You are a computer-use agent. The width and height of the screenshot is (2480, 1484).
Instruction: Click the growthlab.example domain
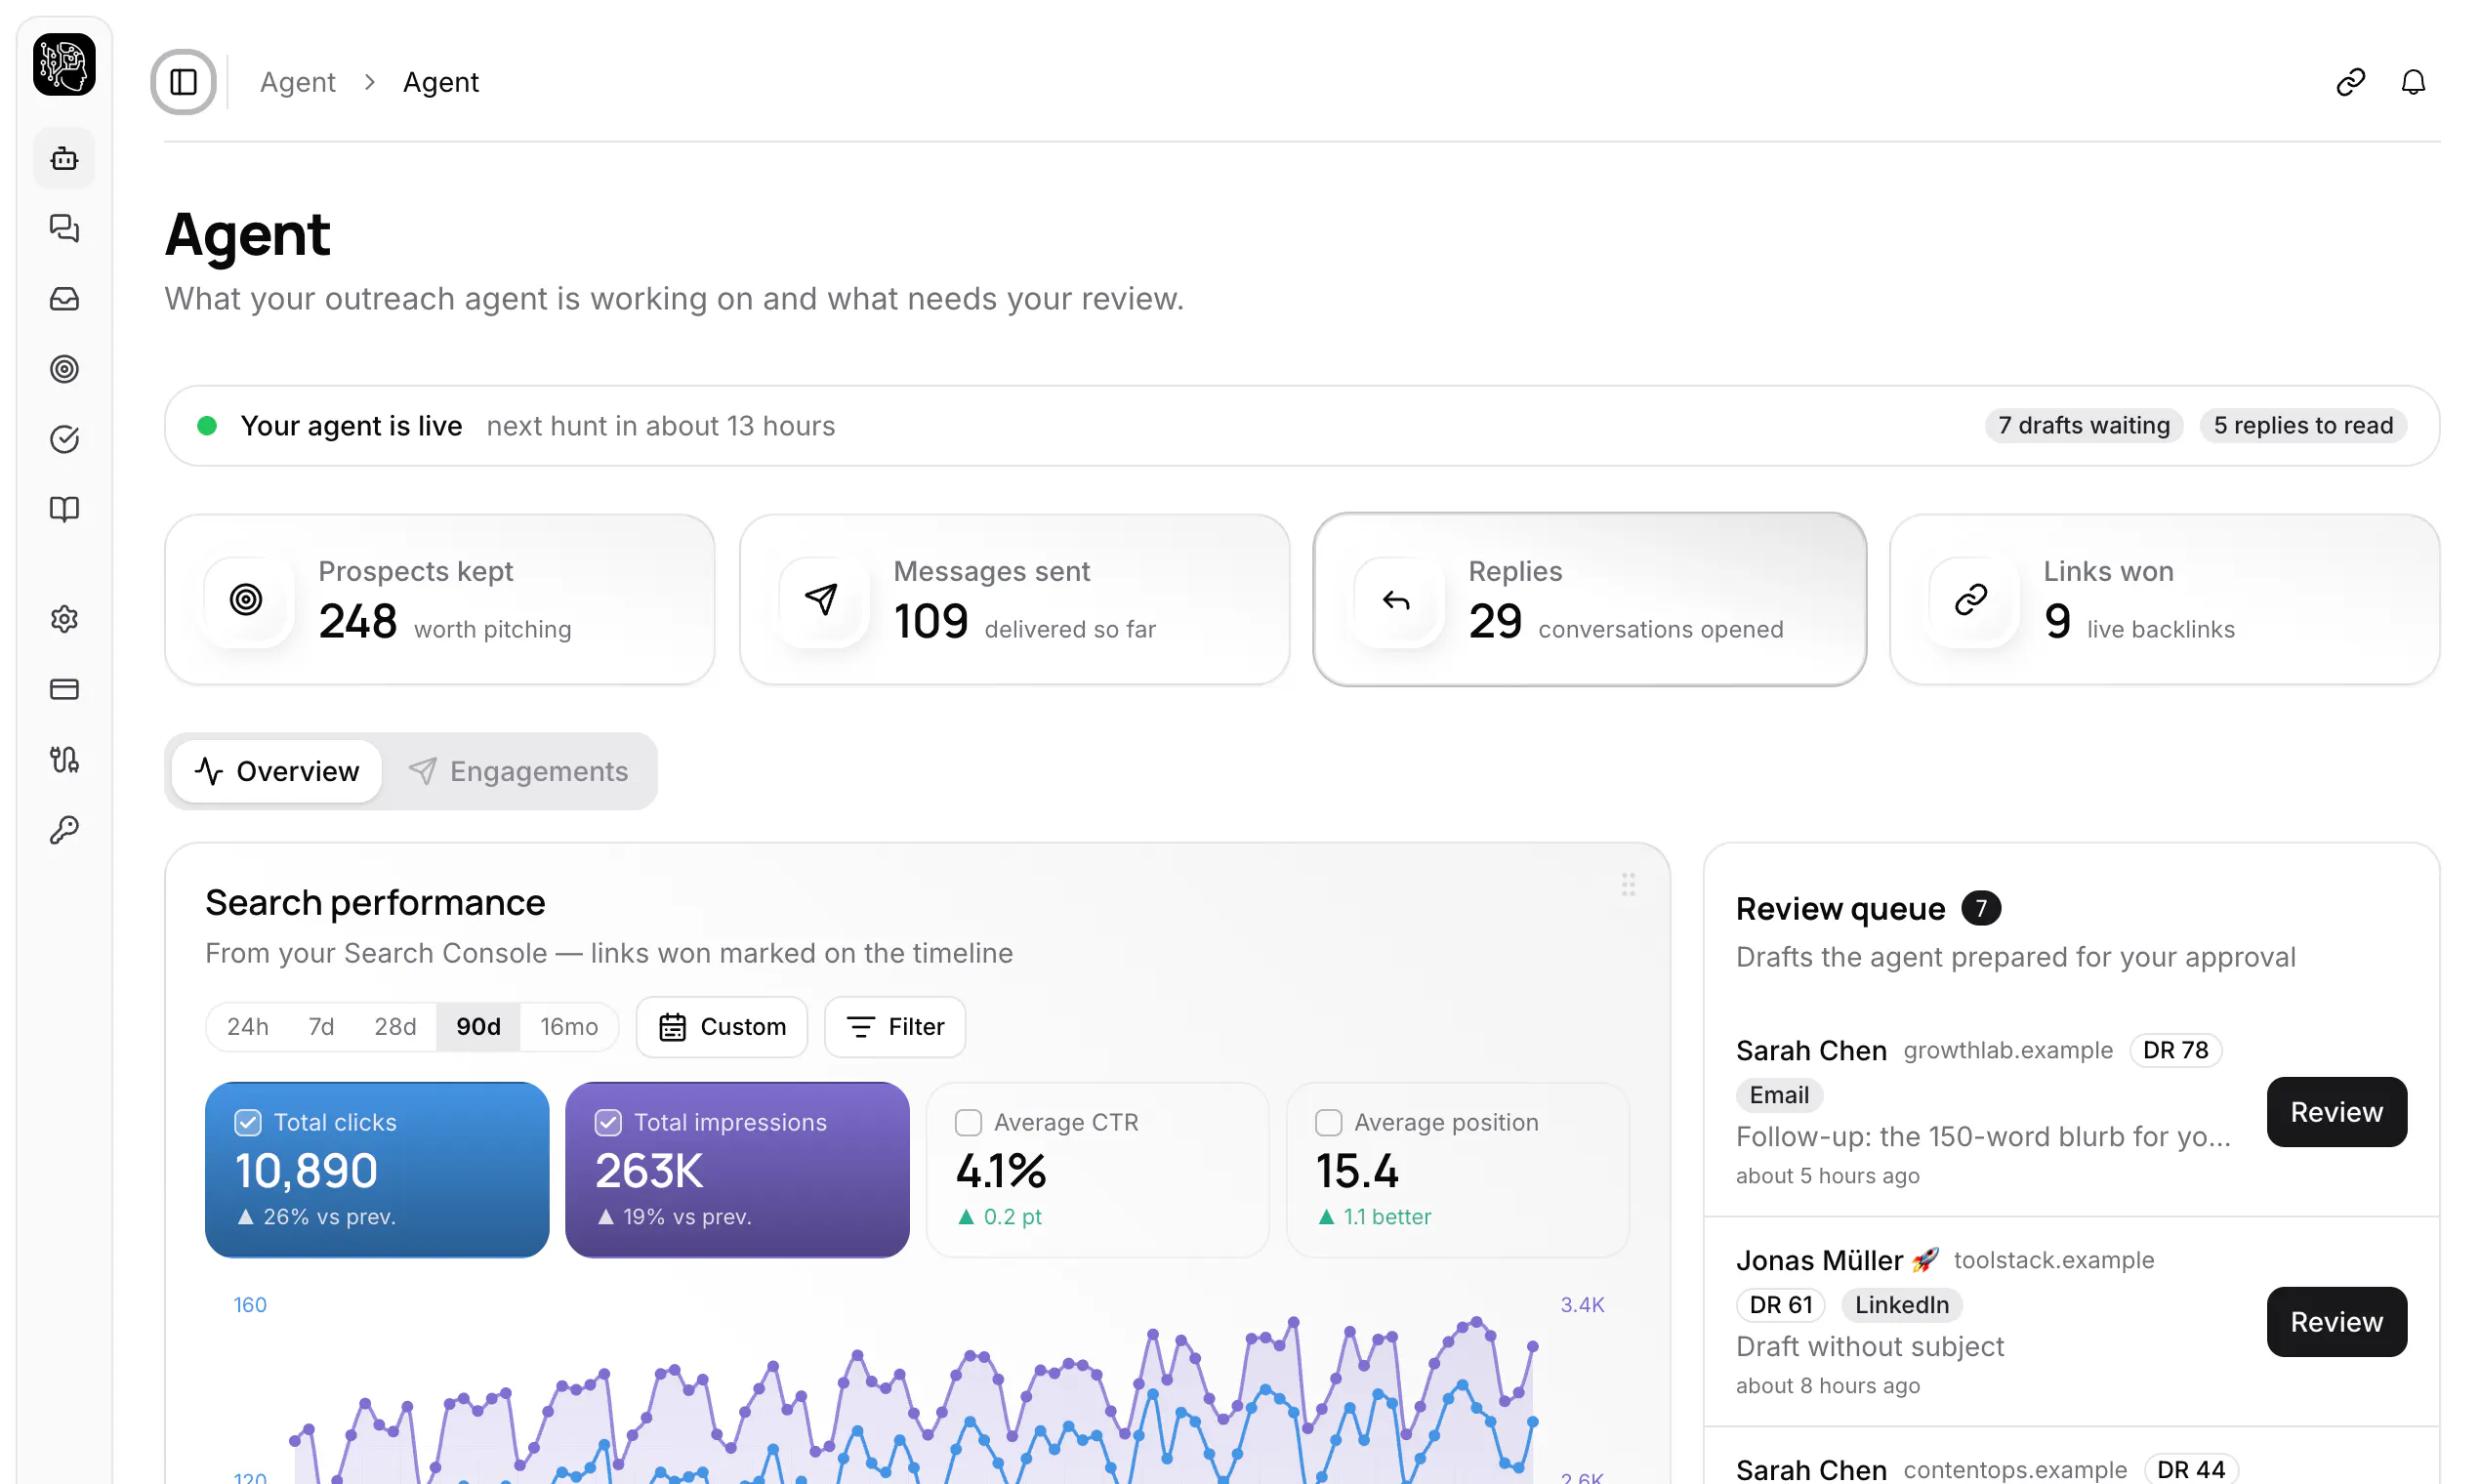[2008, 1050]
